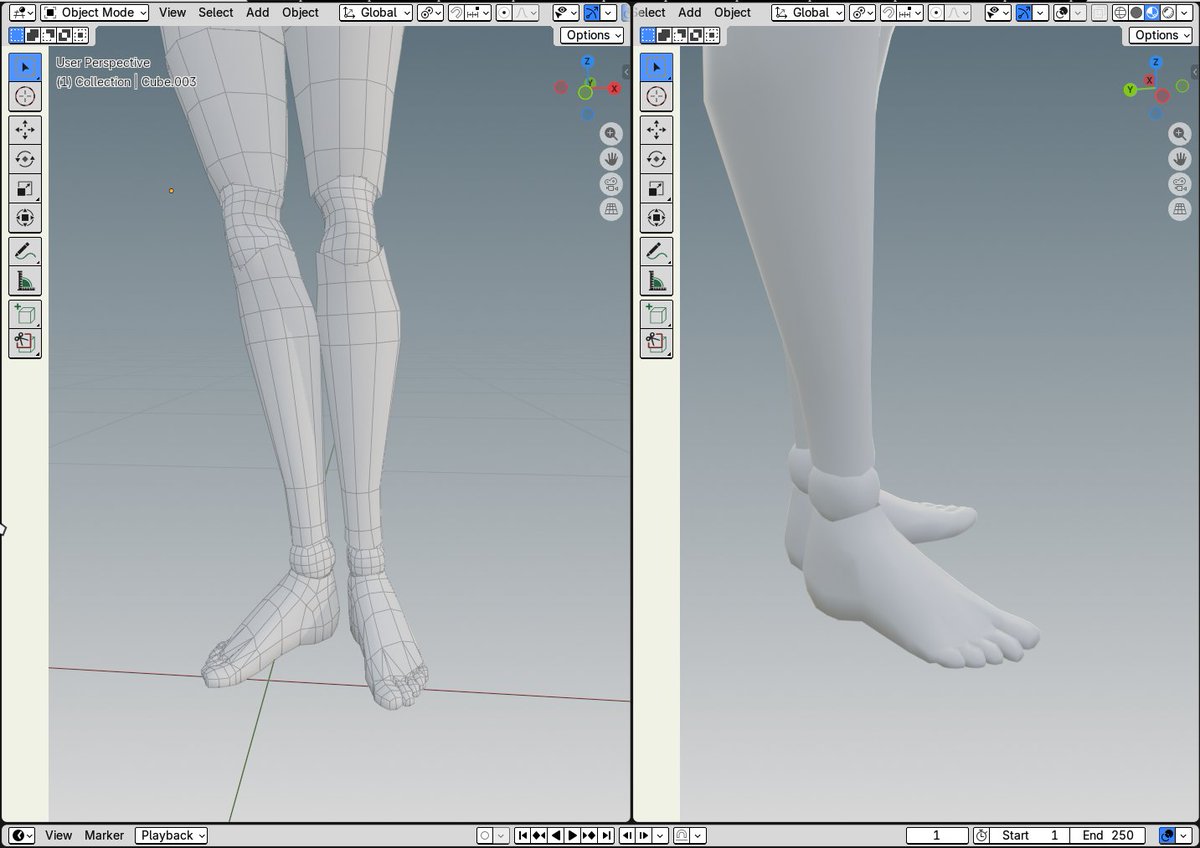
Task: Toggle X-ray mode in right viewport header
Action: [1100, 13]
